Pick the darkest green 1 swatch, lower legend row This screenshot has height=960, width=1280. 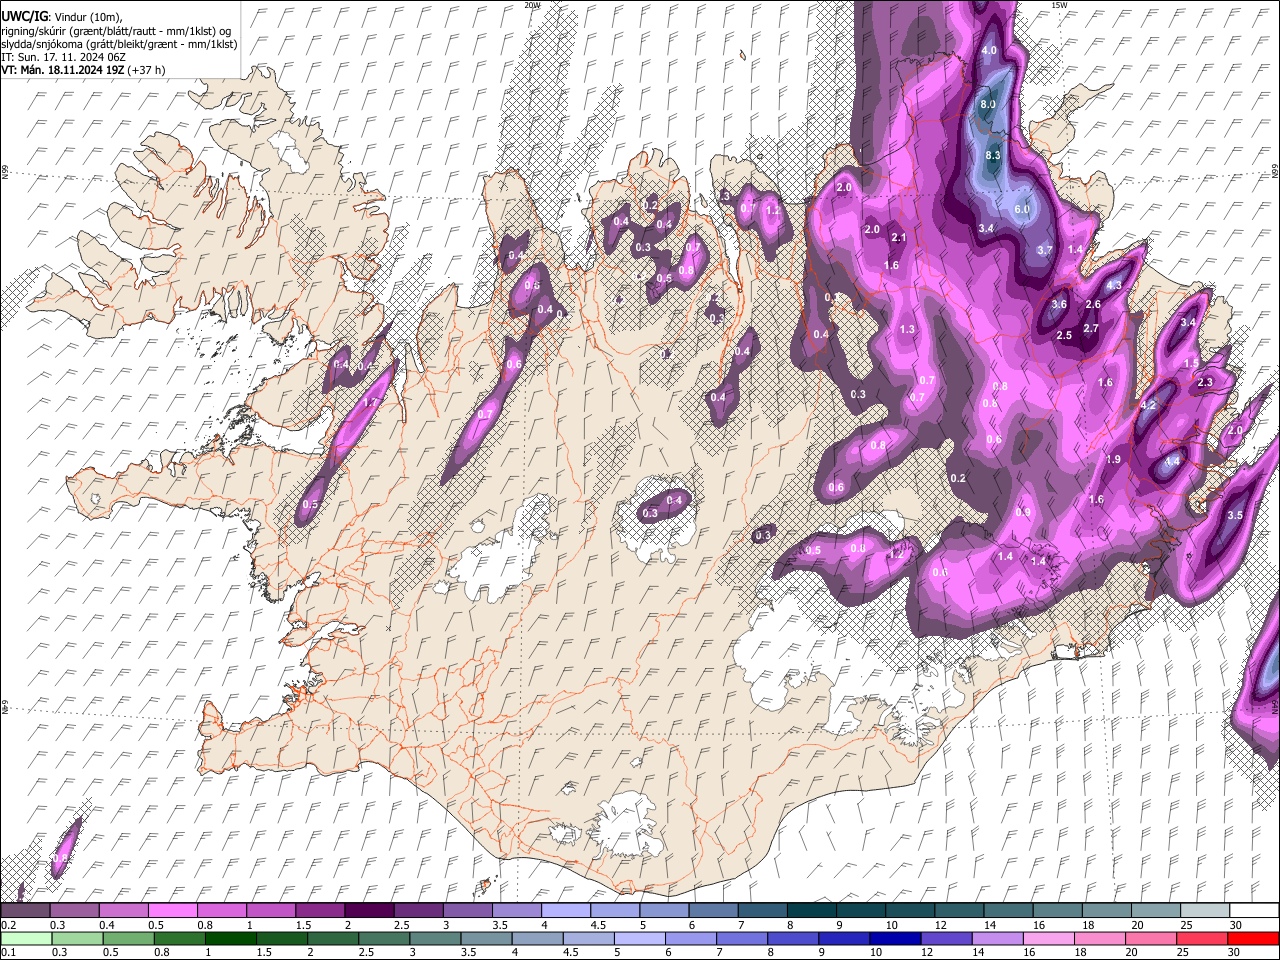click(231, 939)
